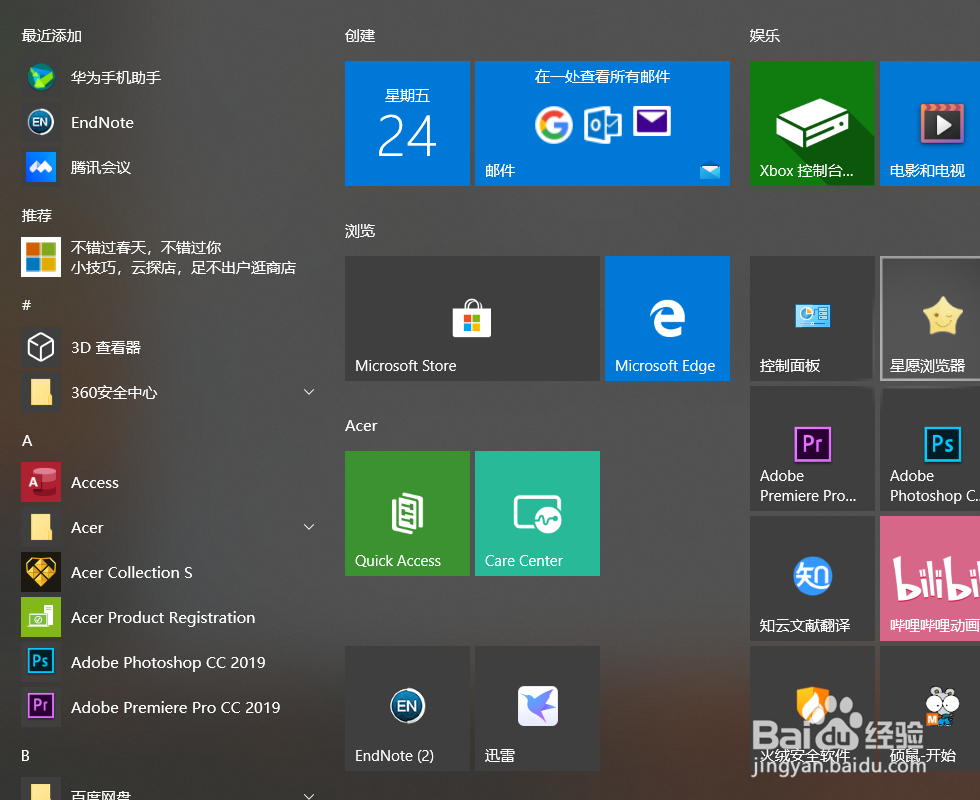The width and height of the screenshot is (980, 800).
Task: Launch the 迅雷 tile
Action: [x=538, y=708]
